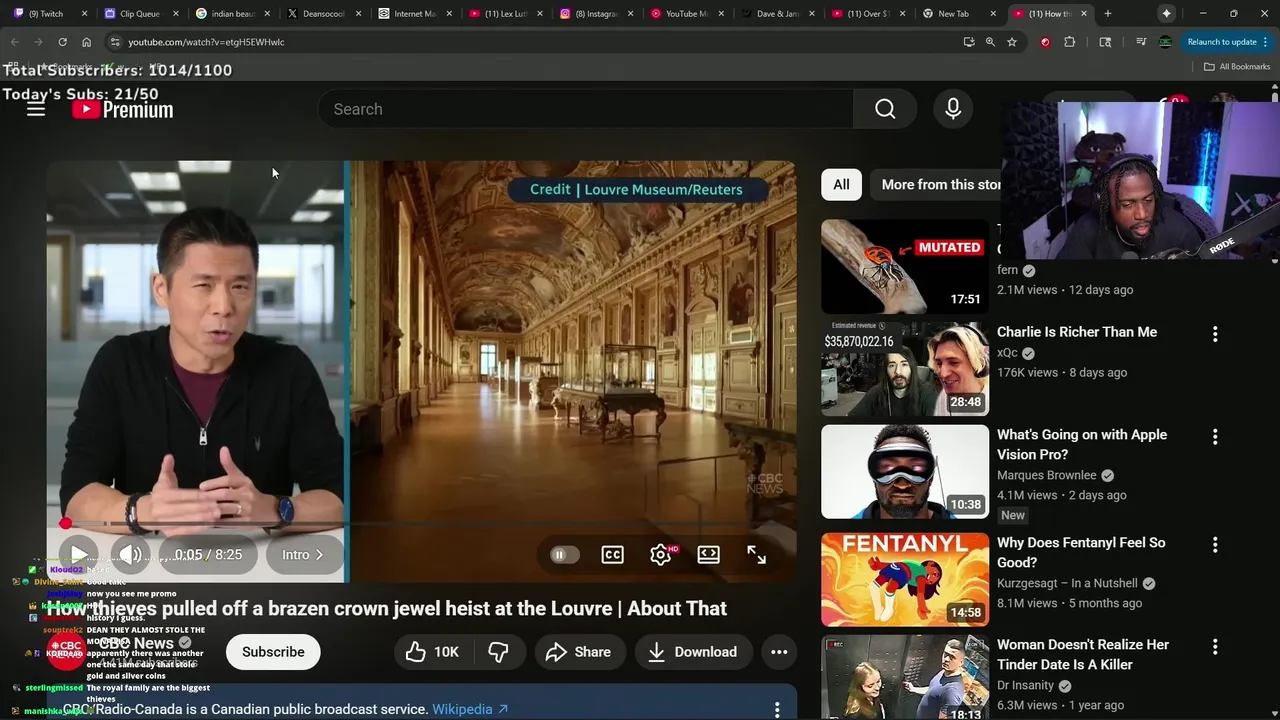Image resolution: width=1280 pixels, height=720 pixels.
Task: Switch to the Clip Queue browser tab
Action: coord(139,14)
